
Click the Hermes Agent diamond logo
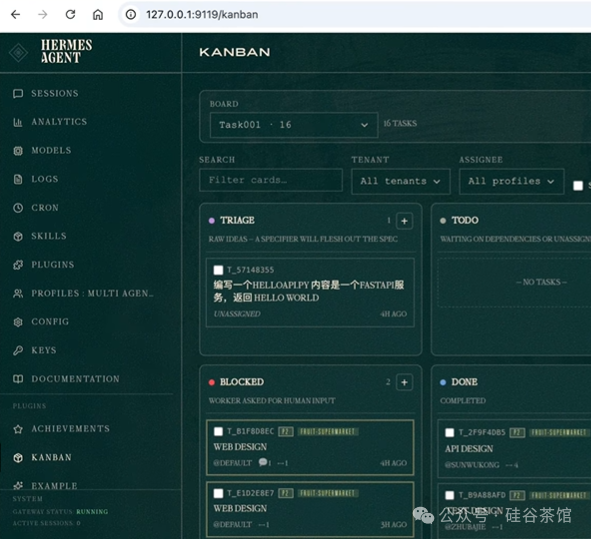point(18,52)
